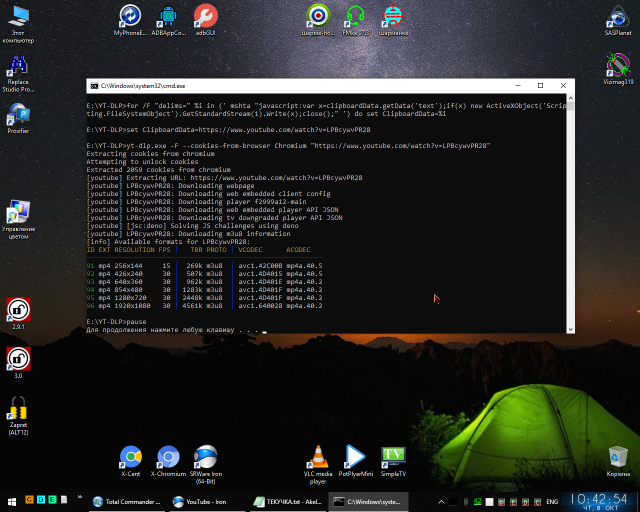Open 'Управление цветом' desktop shortcut
Image resolution: width=640 pixels, height=512 pixels.
coord(18,220)
